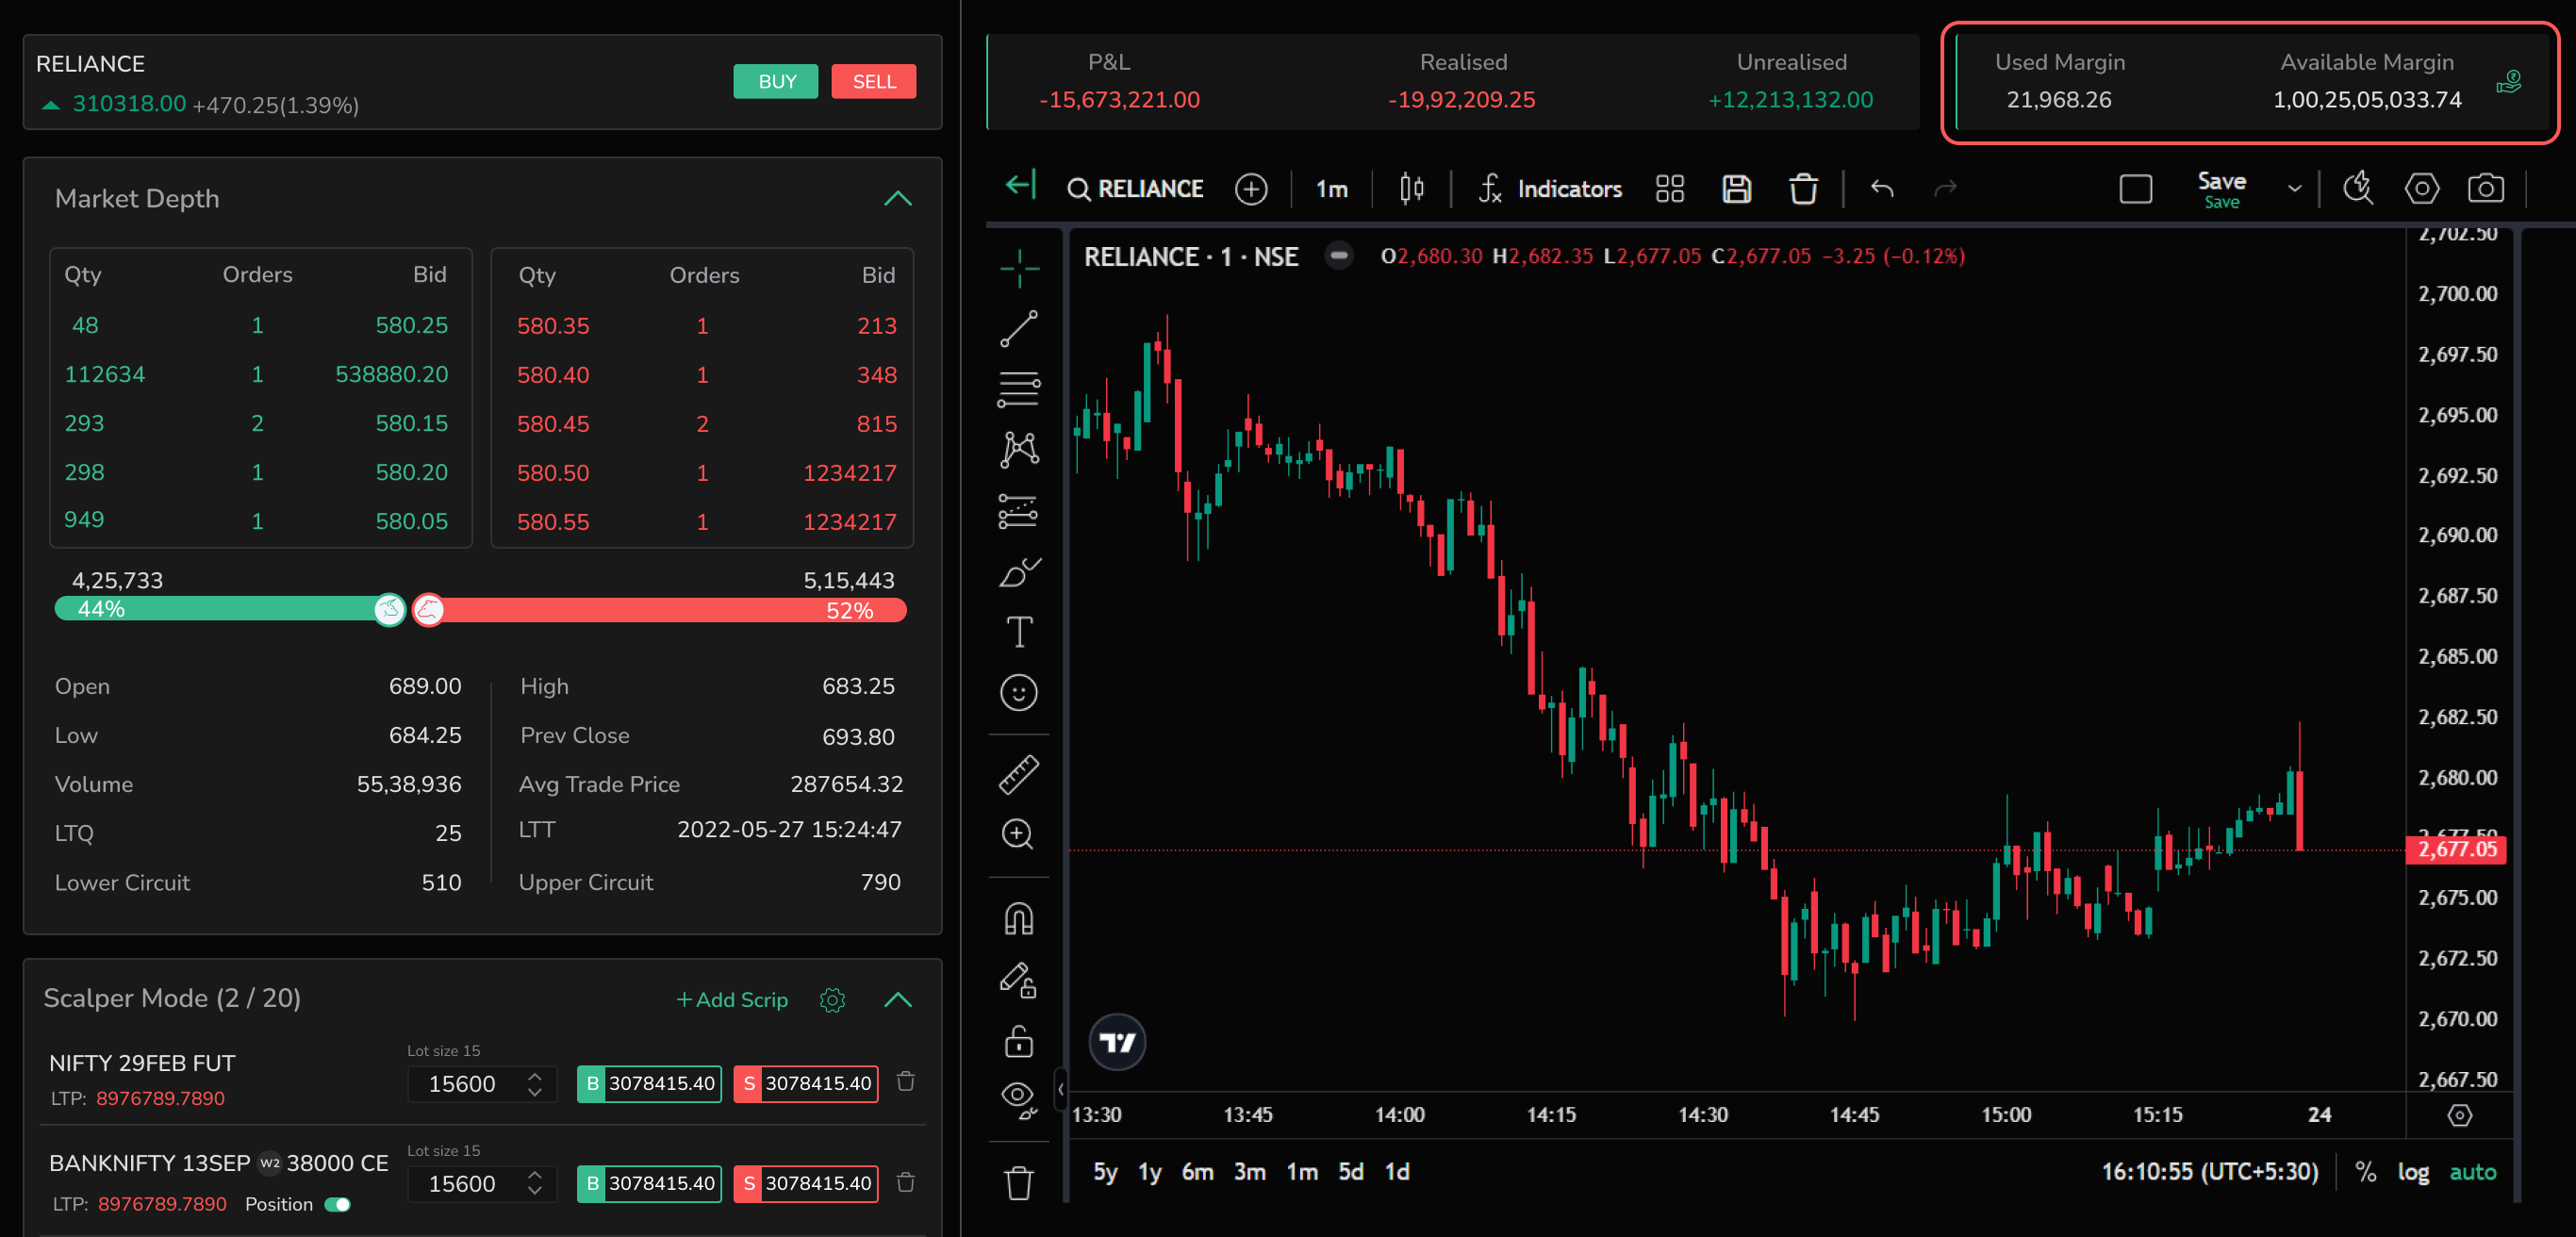Delete chart using toolbar trash icon
The height and width of the screenshot is (1237, 2576).
(1804, 189)
